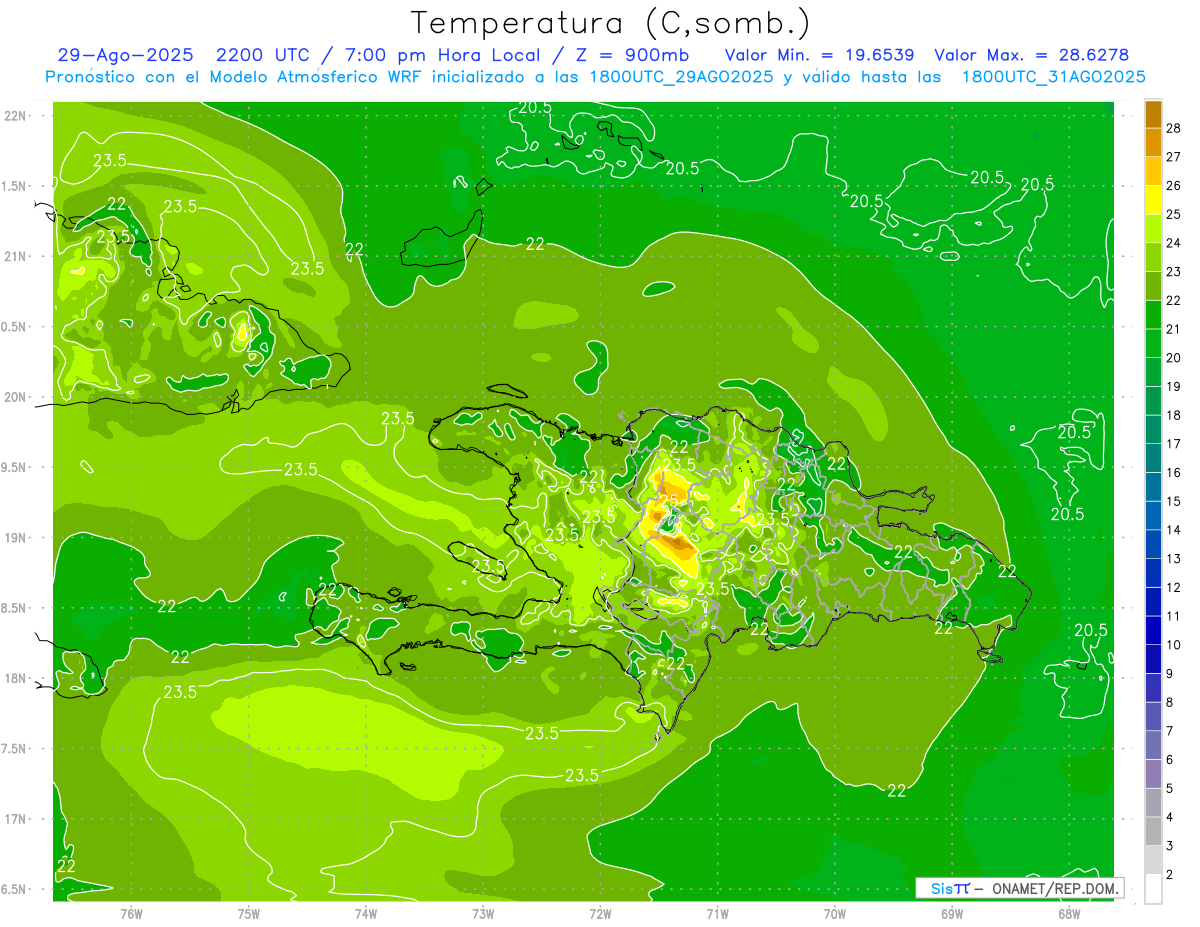1200x927 pixels.
Task: Click "Valor Max. = 28.6278" text
Action: pos(1031,55)
